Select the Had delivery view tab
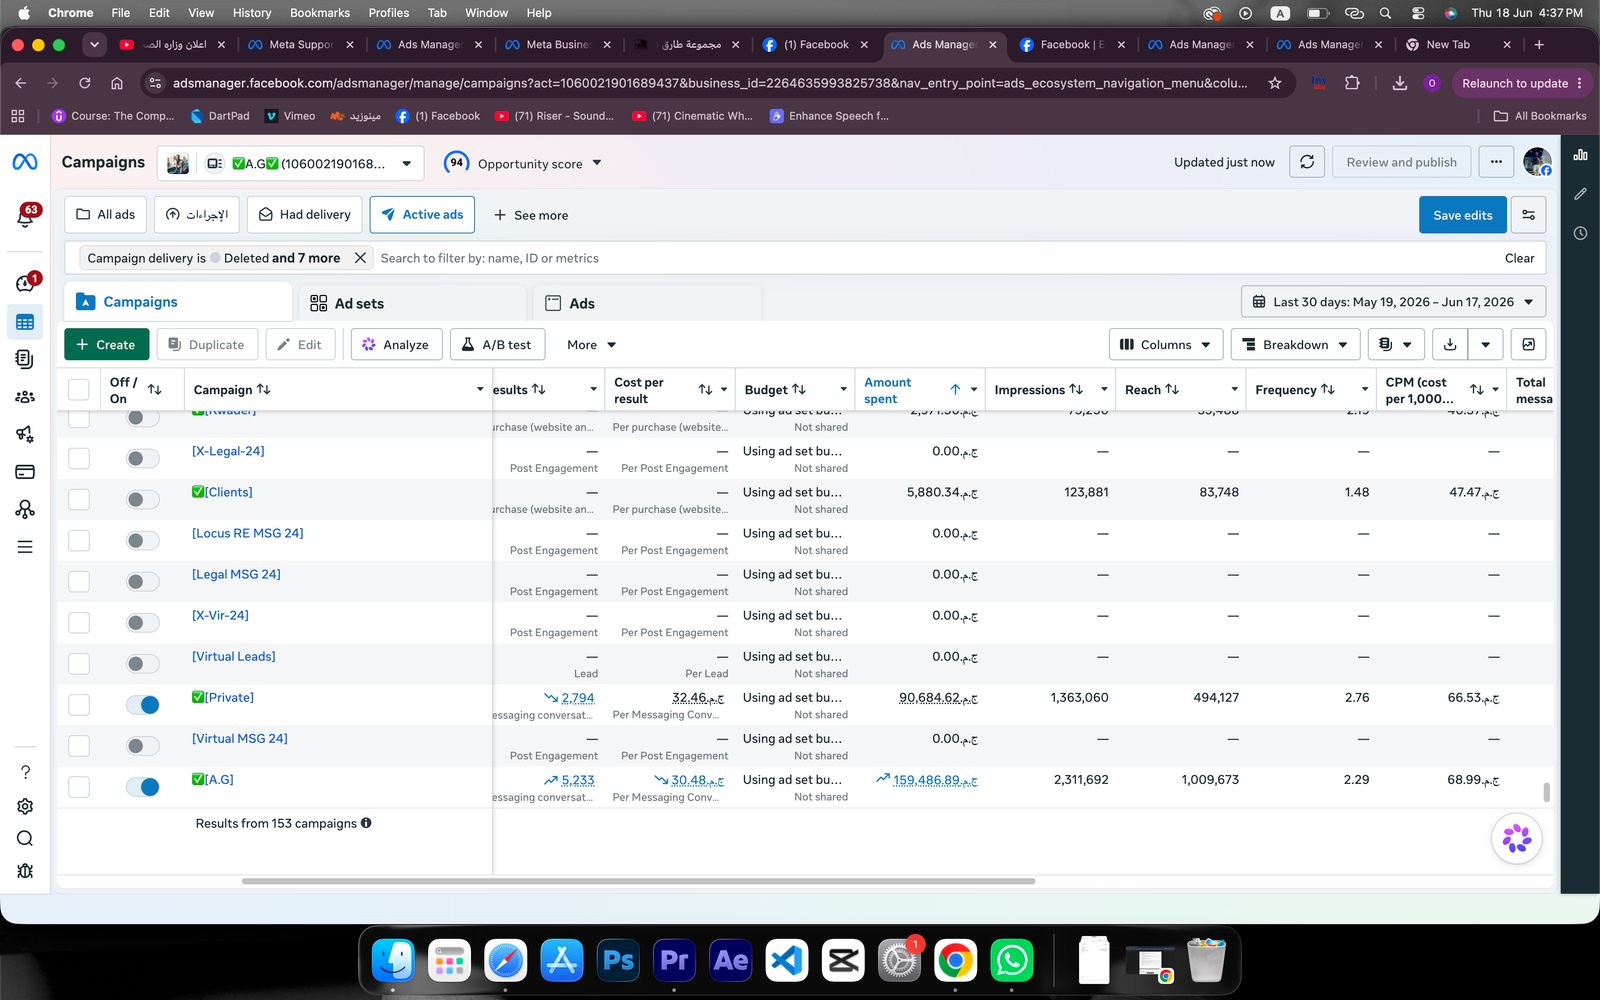1600x1000 pixels. 305,215
